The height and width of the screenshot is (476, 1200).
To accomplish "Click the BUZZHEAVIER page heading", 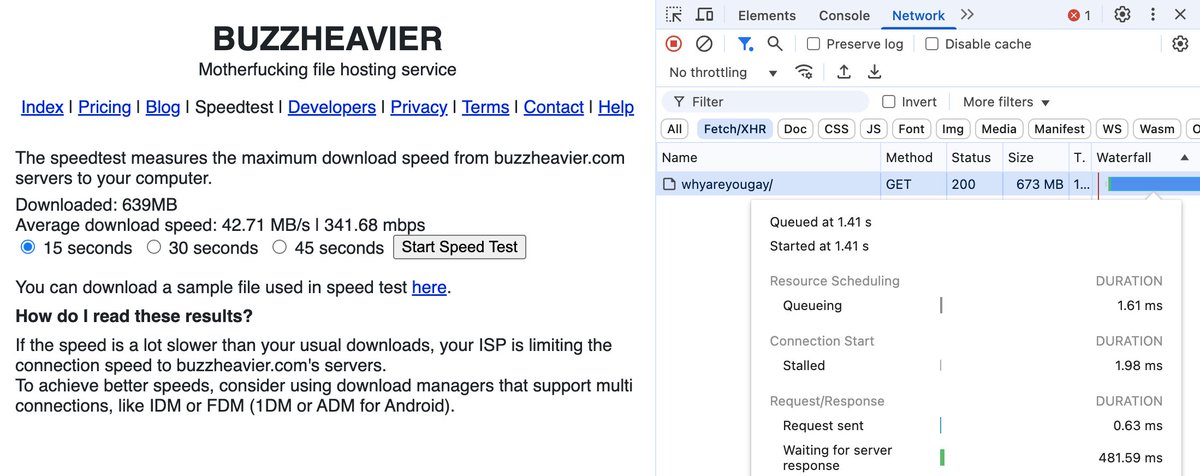I will coord(327,39).
